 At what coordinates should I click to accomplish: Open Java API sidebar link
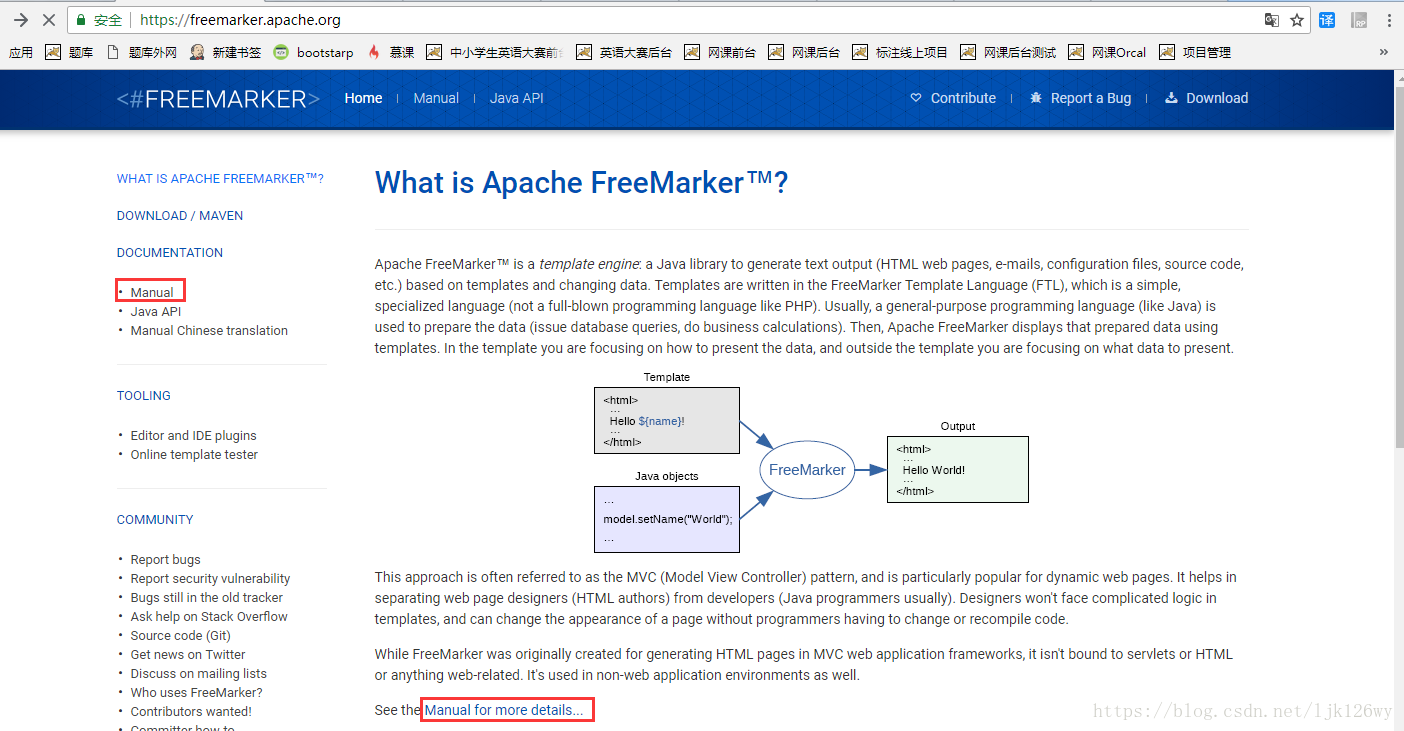(x=156, y=312)
